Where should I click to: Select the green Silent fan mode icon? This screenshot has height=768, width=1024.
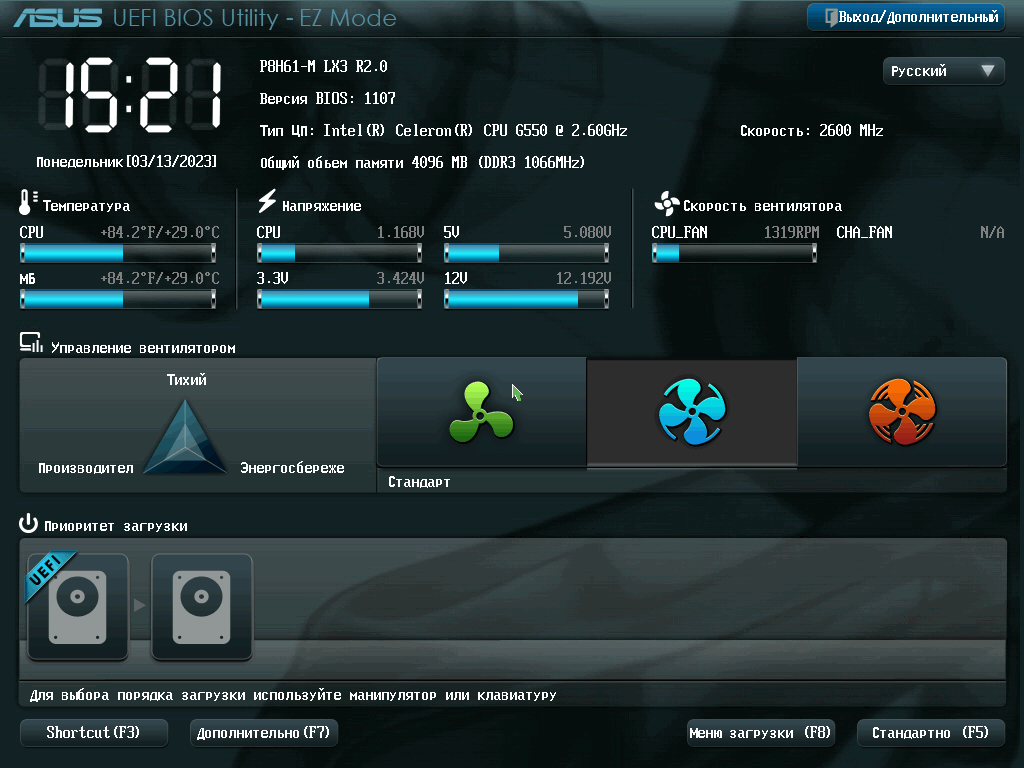click(x=481, y=412)
